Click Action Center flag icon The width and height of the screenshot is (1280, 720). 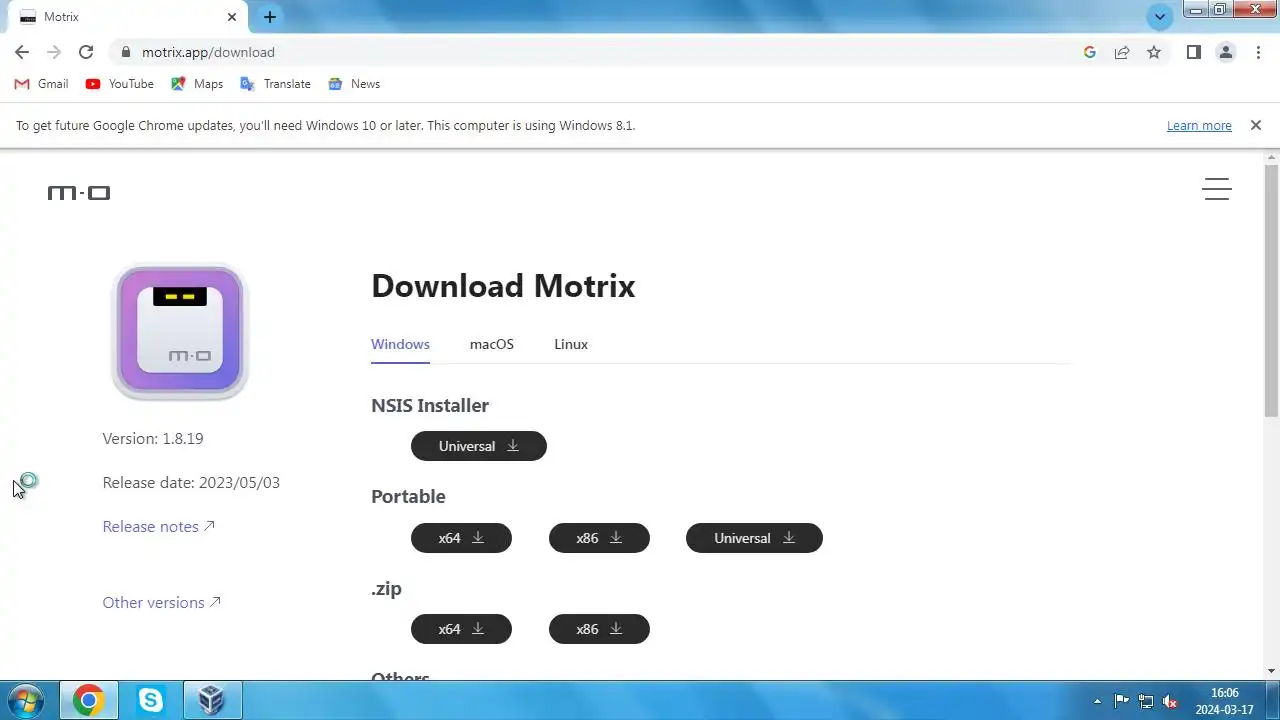pos(1121,701)
